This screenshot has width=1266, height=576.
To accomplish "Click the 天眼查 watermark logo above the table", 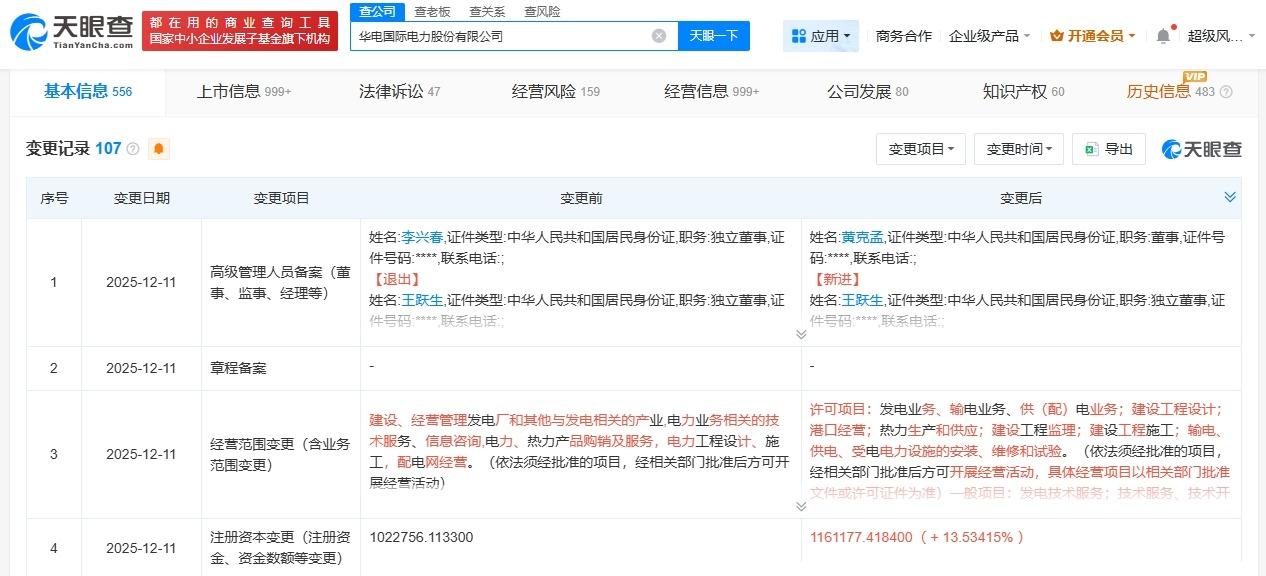I will 1200,149.
